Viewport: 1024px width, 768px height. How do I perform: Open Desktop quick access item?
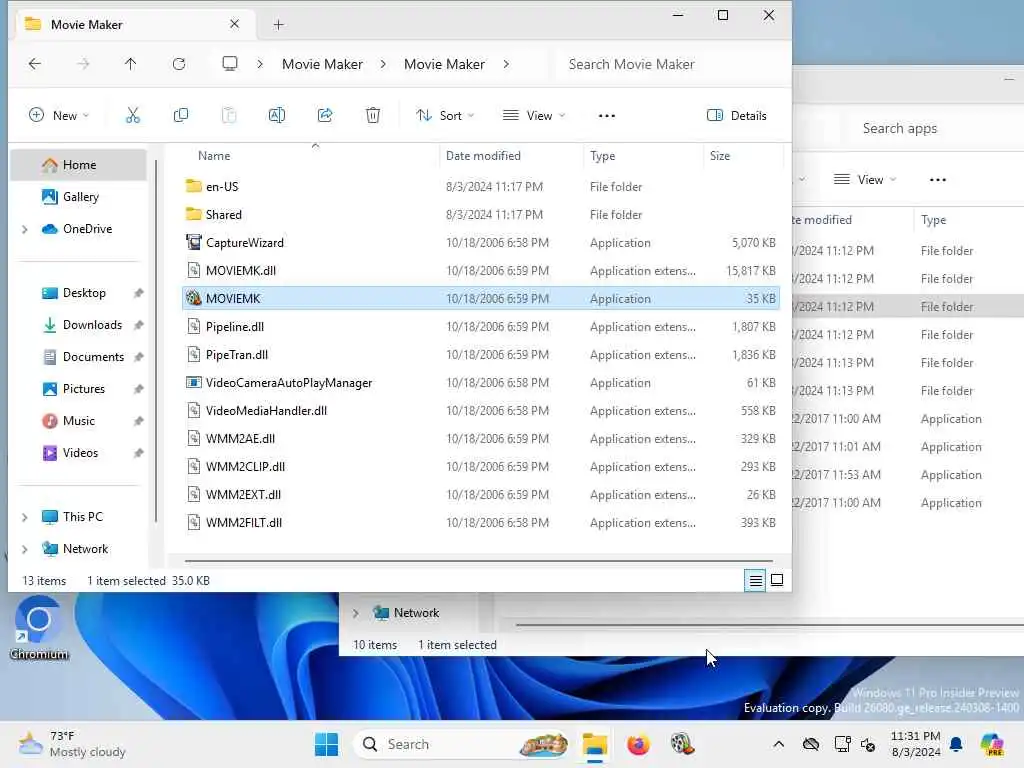[84, 293]
